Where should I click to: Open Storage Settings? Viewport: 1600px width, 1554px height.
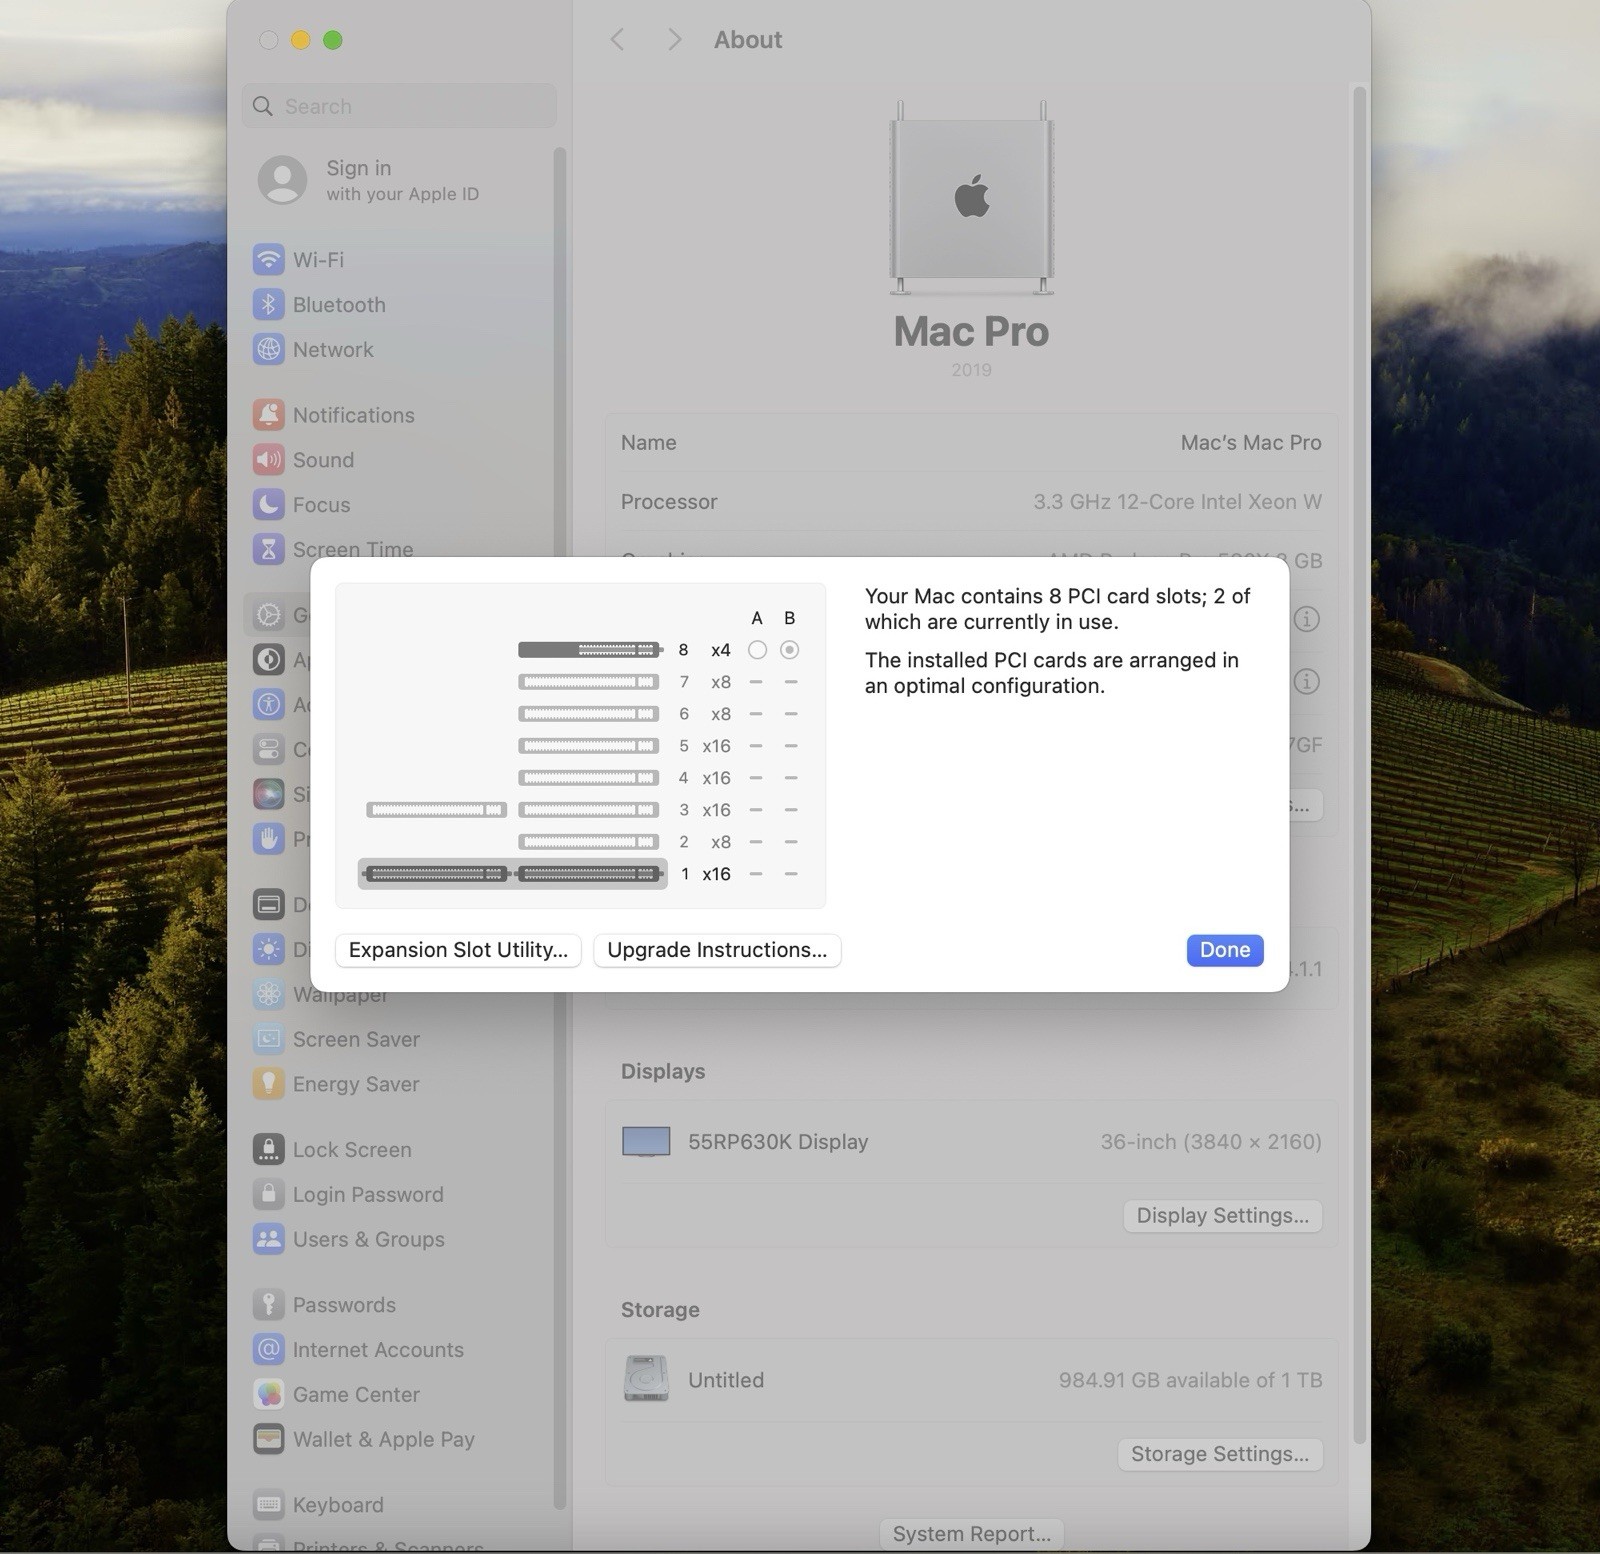coord(1220,1454)
